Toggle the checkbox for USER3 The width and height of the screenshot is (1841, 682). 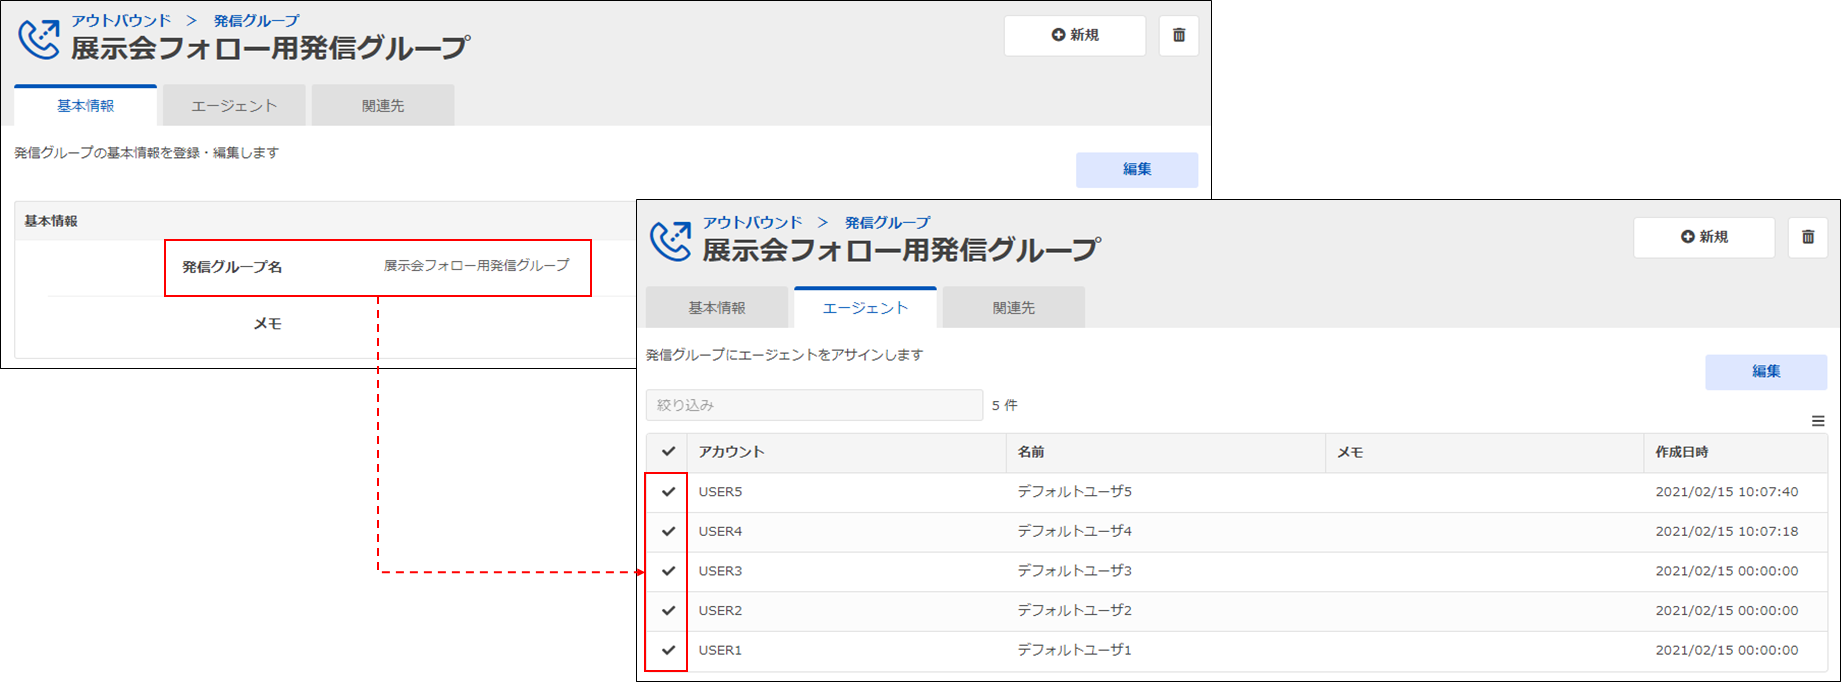pyautogui.click(x=668, y=571)
